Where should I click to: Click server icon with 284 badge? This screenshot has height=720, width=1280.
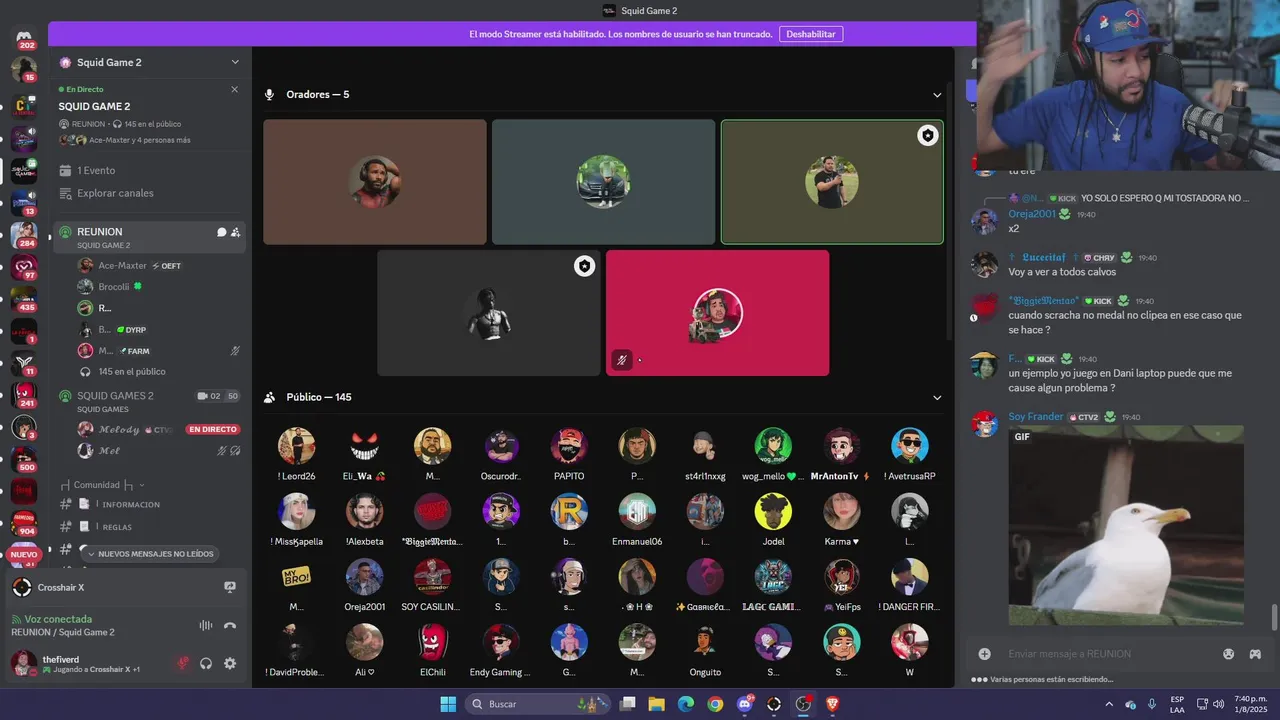coord(24,234)
